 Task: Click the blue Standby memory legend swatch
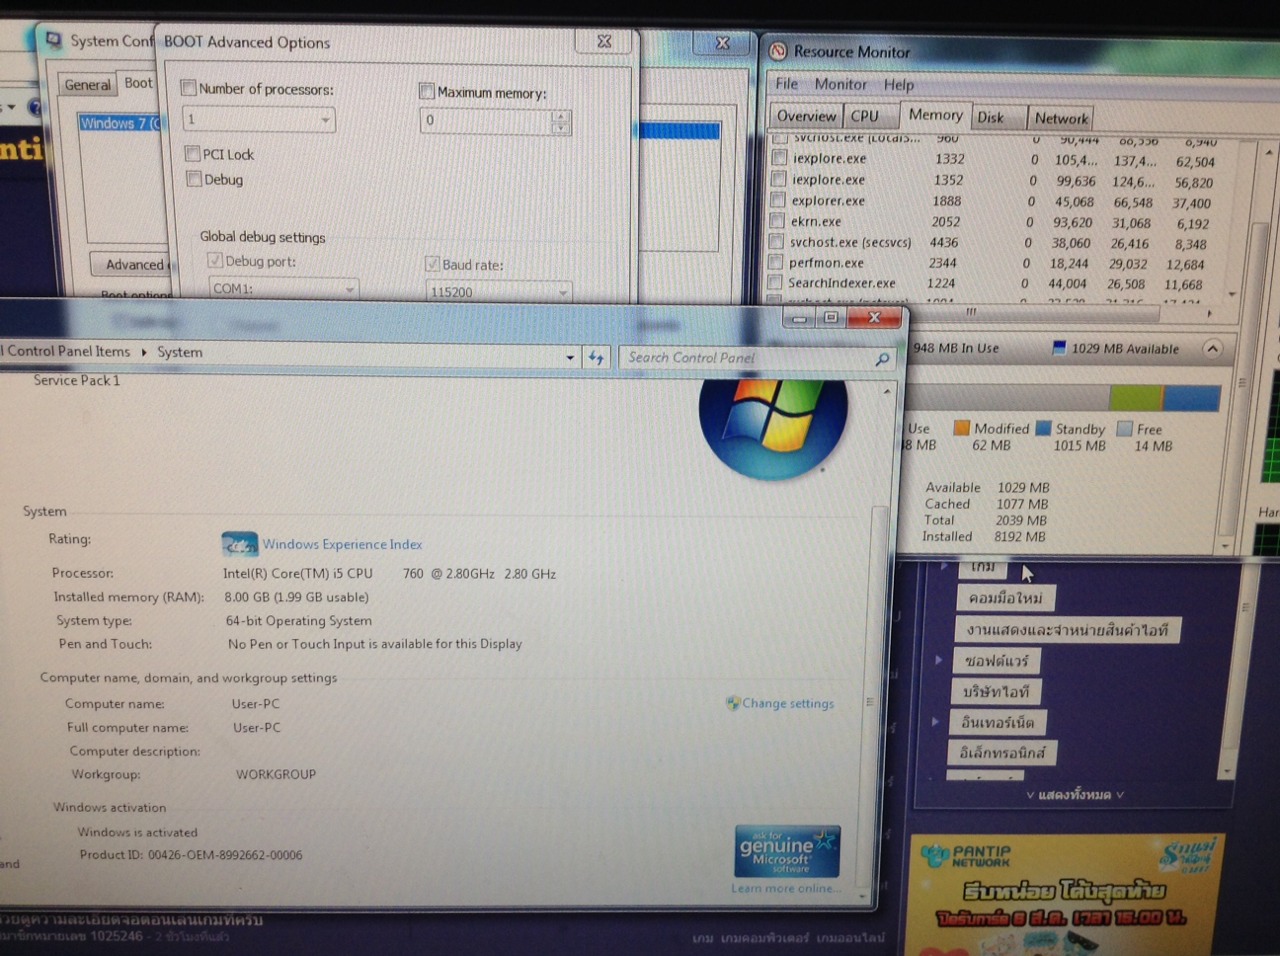[1043, 428]
